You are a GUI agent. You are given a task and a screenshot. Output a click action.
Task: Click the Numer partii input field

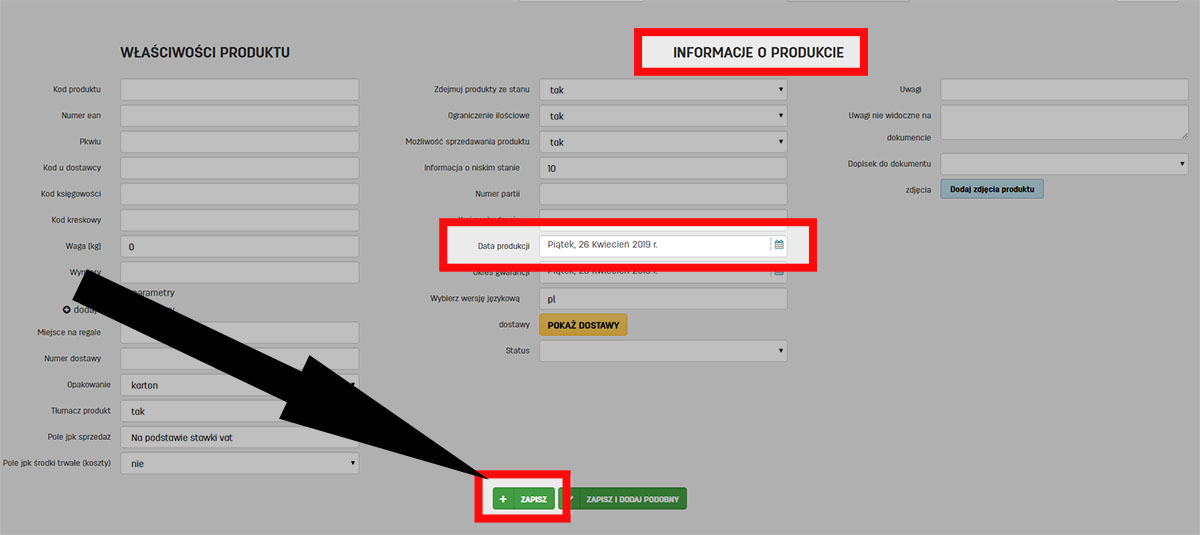[662, 194]
